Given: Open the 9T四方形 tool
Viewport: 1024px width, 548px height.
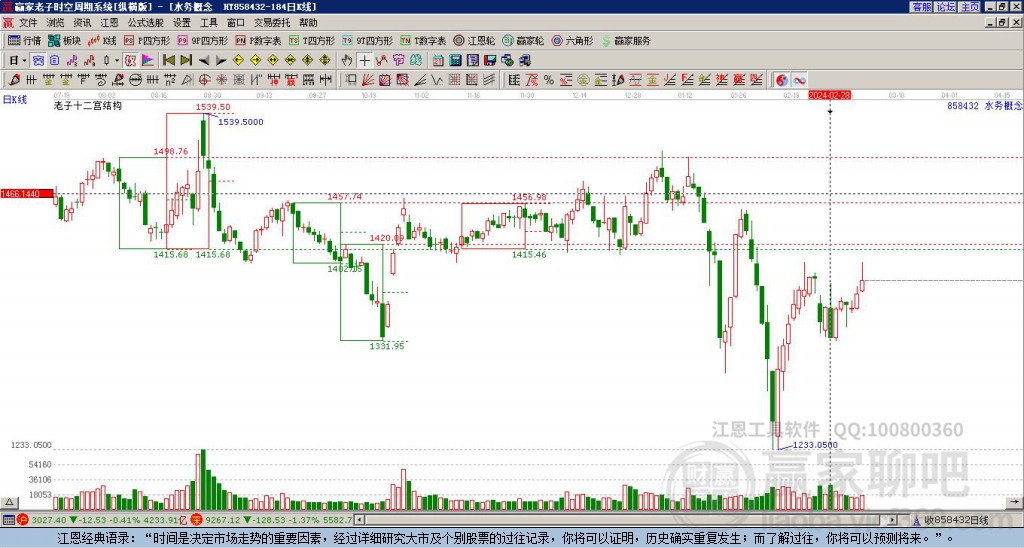Looking at the screenshot, I should [x=368, y=40].
